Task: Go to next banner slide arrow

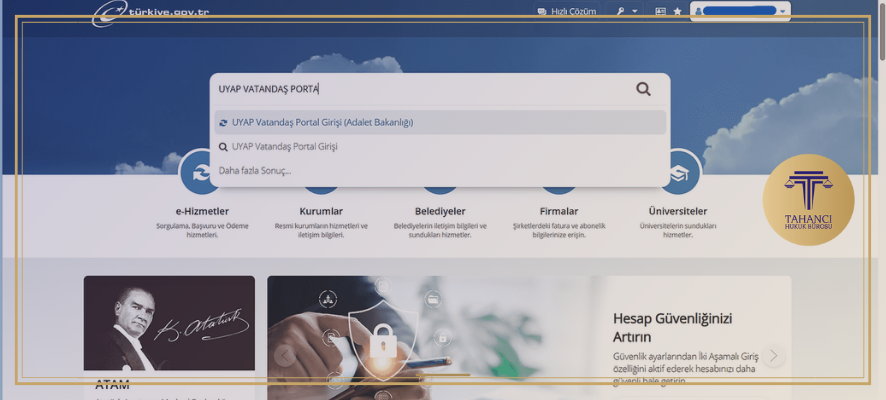Action: [773, 355]
